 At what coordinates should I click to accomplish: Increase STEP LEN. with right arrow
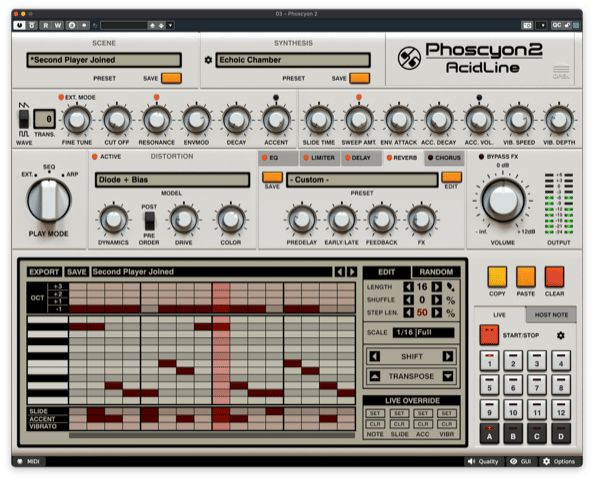pyautogui.click(x=436, y=313)
